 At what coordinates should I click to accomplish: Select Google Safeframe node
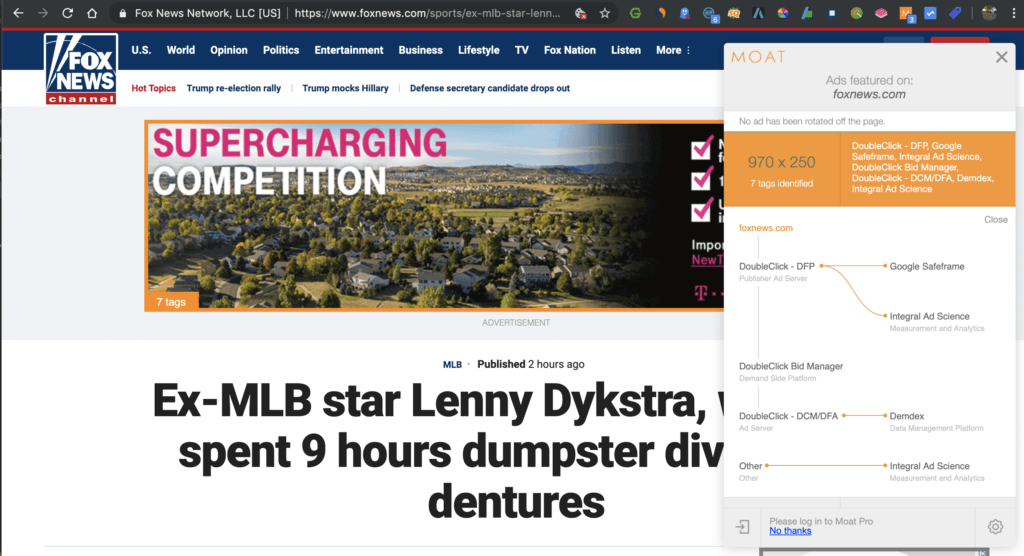click(x=927, y=267)
